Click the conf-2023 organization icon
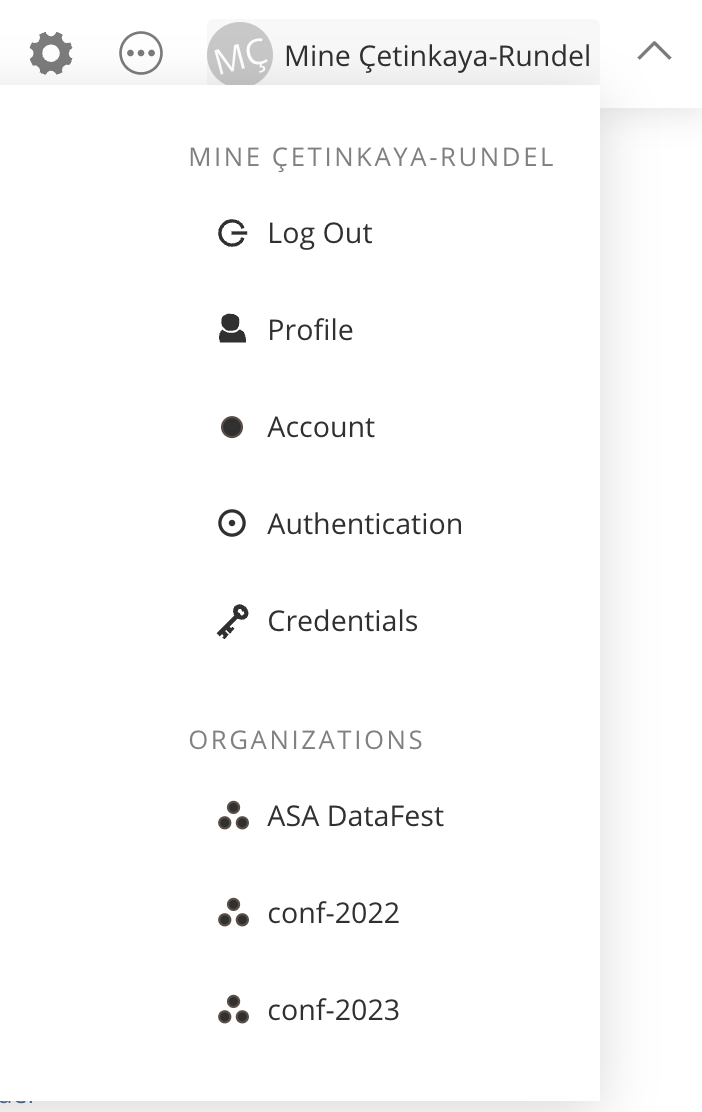 point(233,1010)
